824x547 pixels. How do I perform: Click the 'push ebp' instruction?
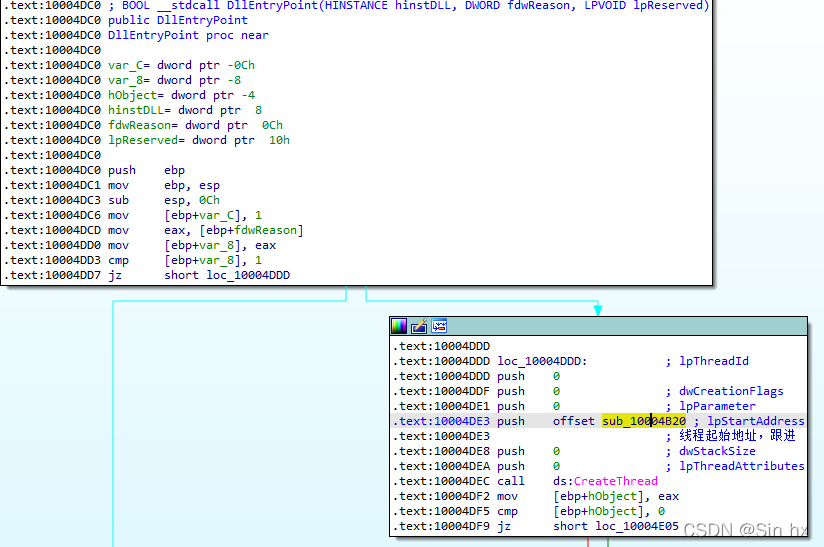point(146,170)
